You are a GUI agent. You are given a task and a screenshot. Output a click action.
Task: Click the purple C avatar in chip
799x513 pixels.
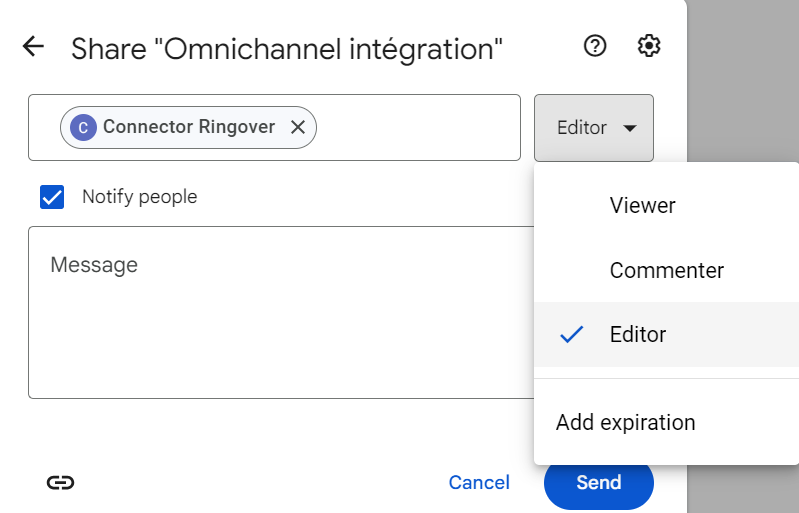coord(83,127)
